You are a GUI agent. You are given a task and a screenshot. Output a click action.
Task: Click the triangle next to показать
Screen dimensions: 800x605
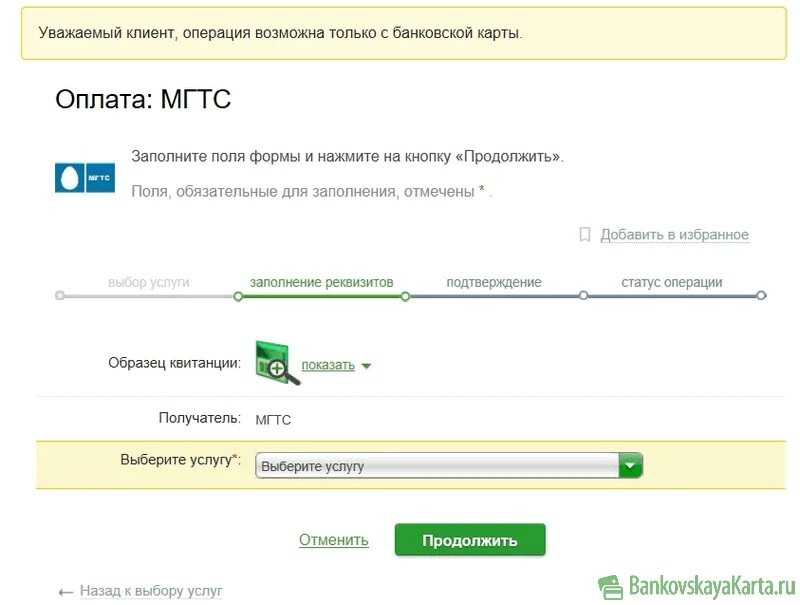367,365
